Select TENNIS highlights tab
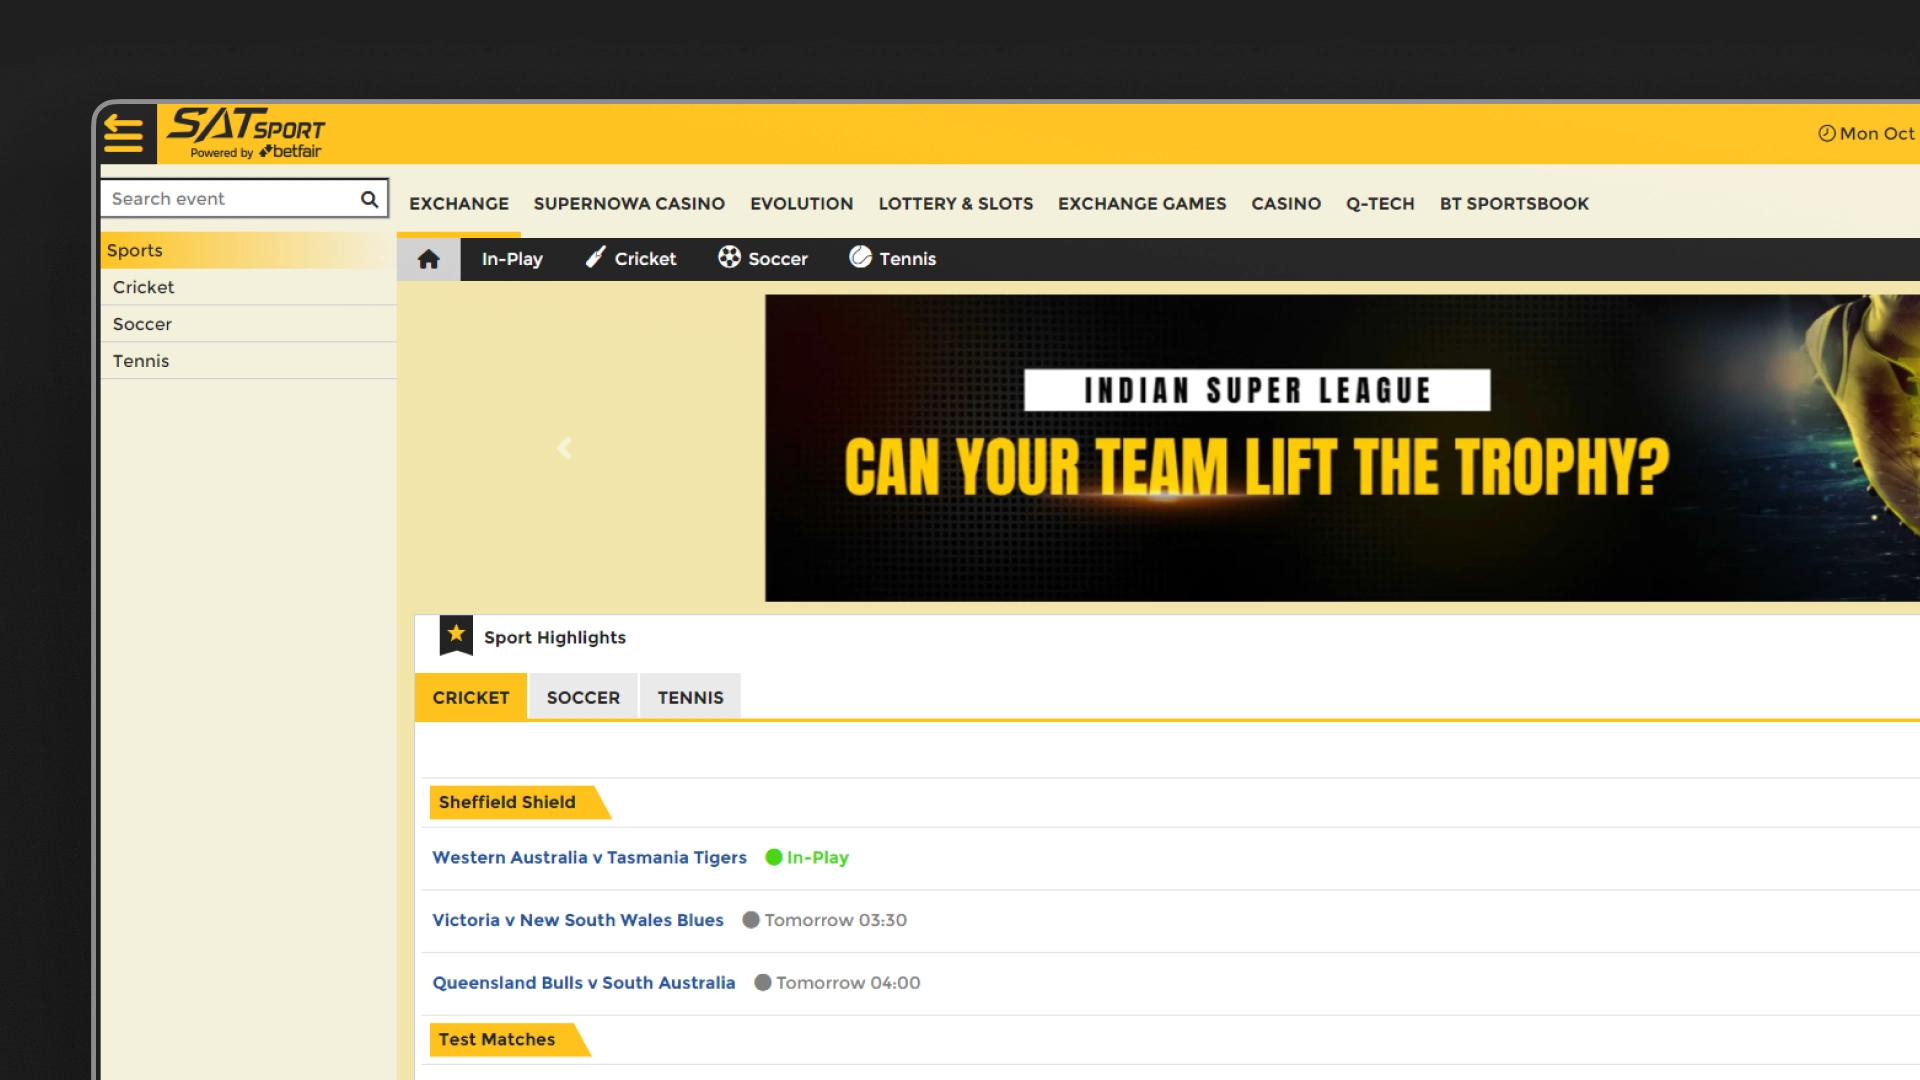The width and height of the screenshot is (1920, 1080). (x=690, y=697)
